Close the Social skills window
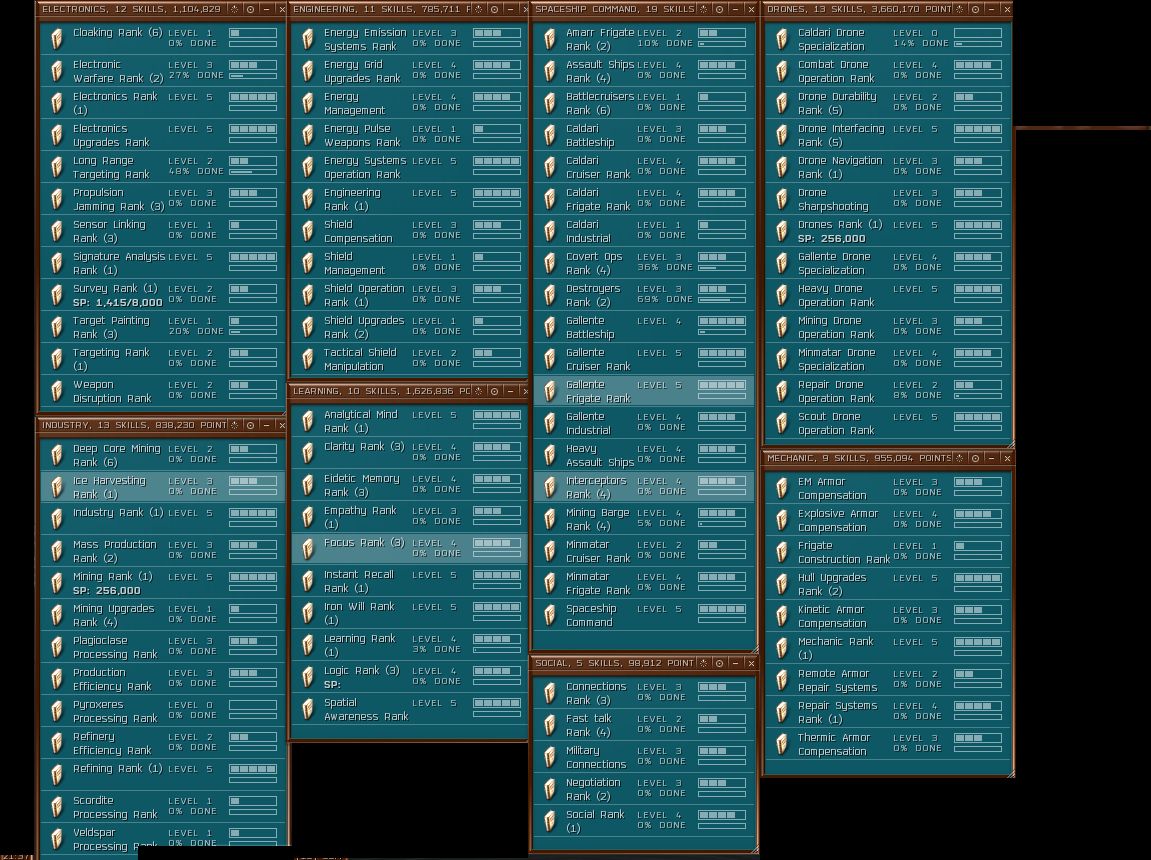 point(751,663)
